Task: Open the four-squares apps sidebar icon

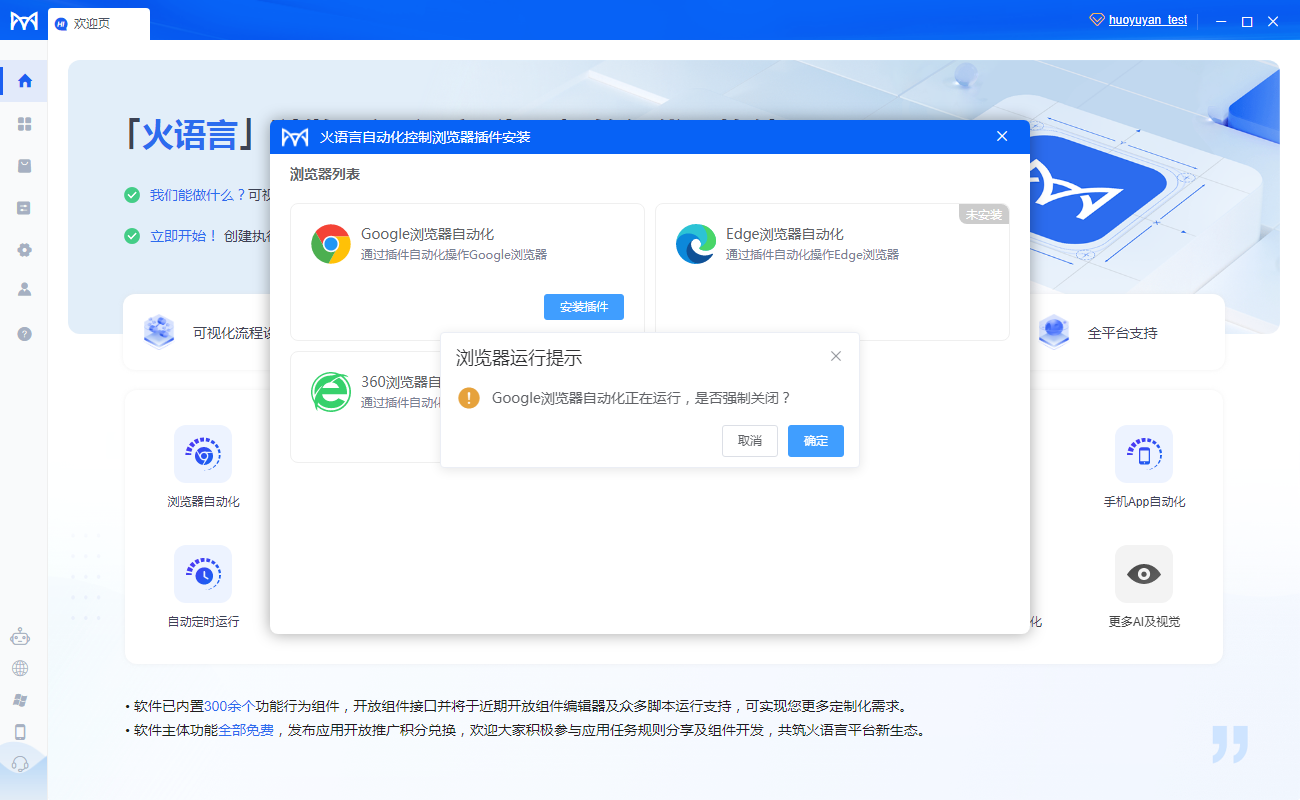Action: tap(25, 124)
